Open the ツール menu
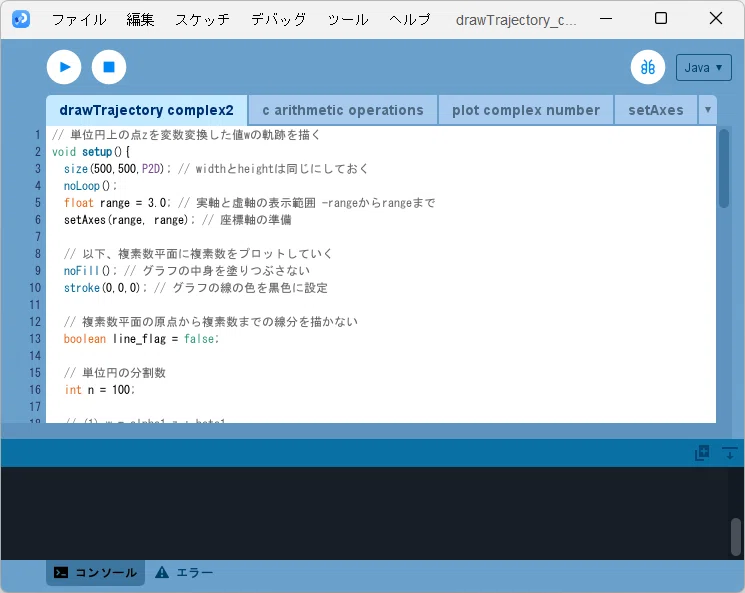 (x=348, y=19)
